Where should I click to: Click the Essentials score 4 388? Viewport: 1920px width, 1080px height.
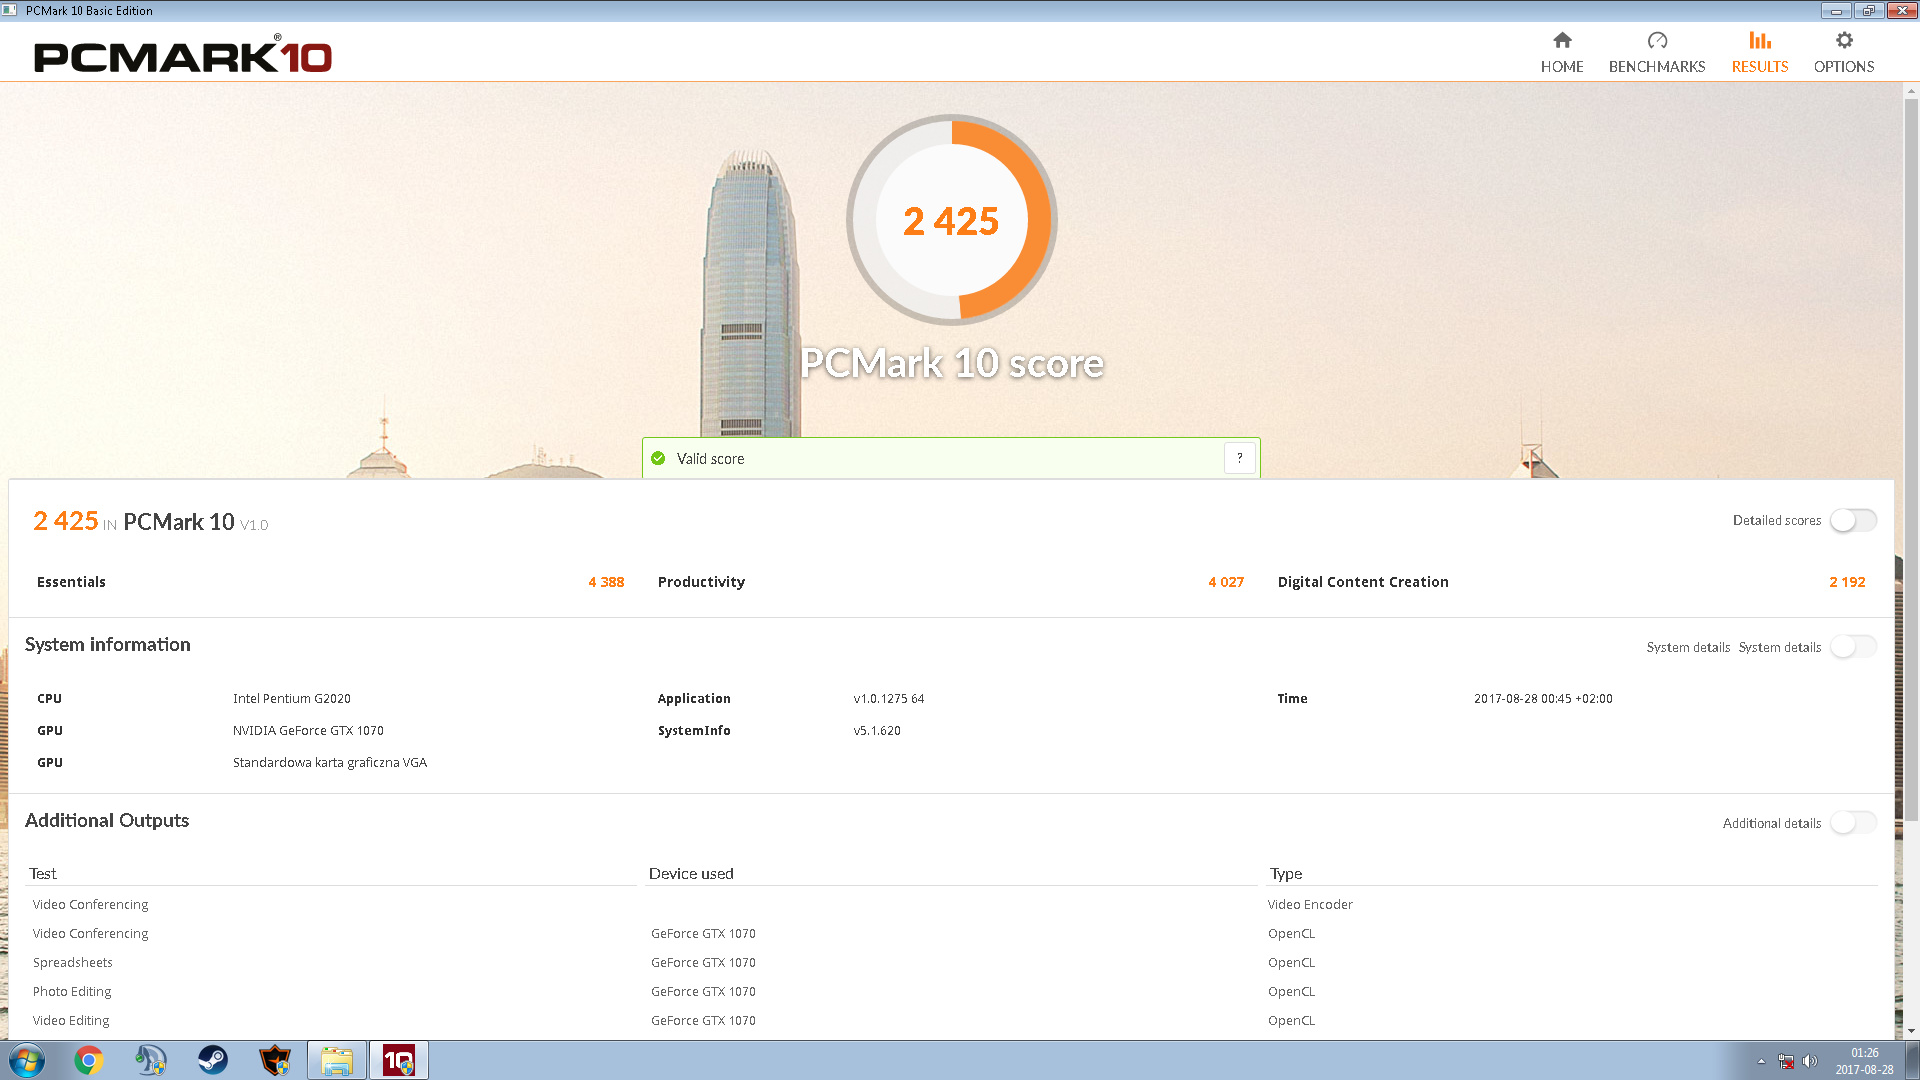point(606,582)
